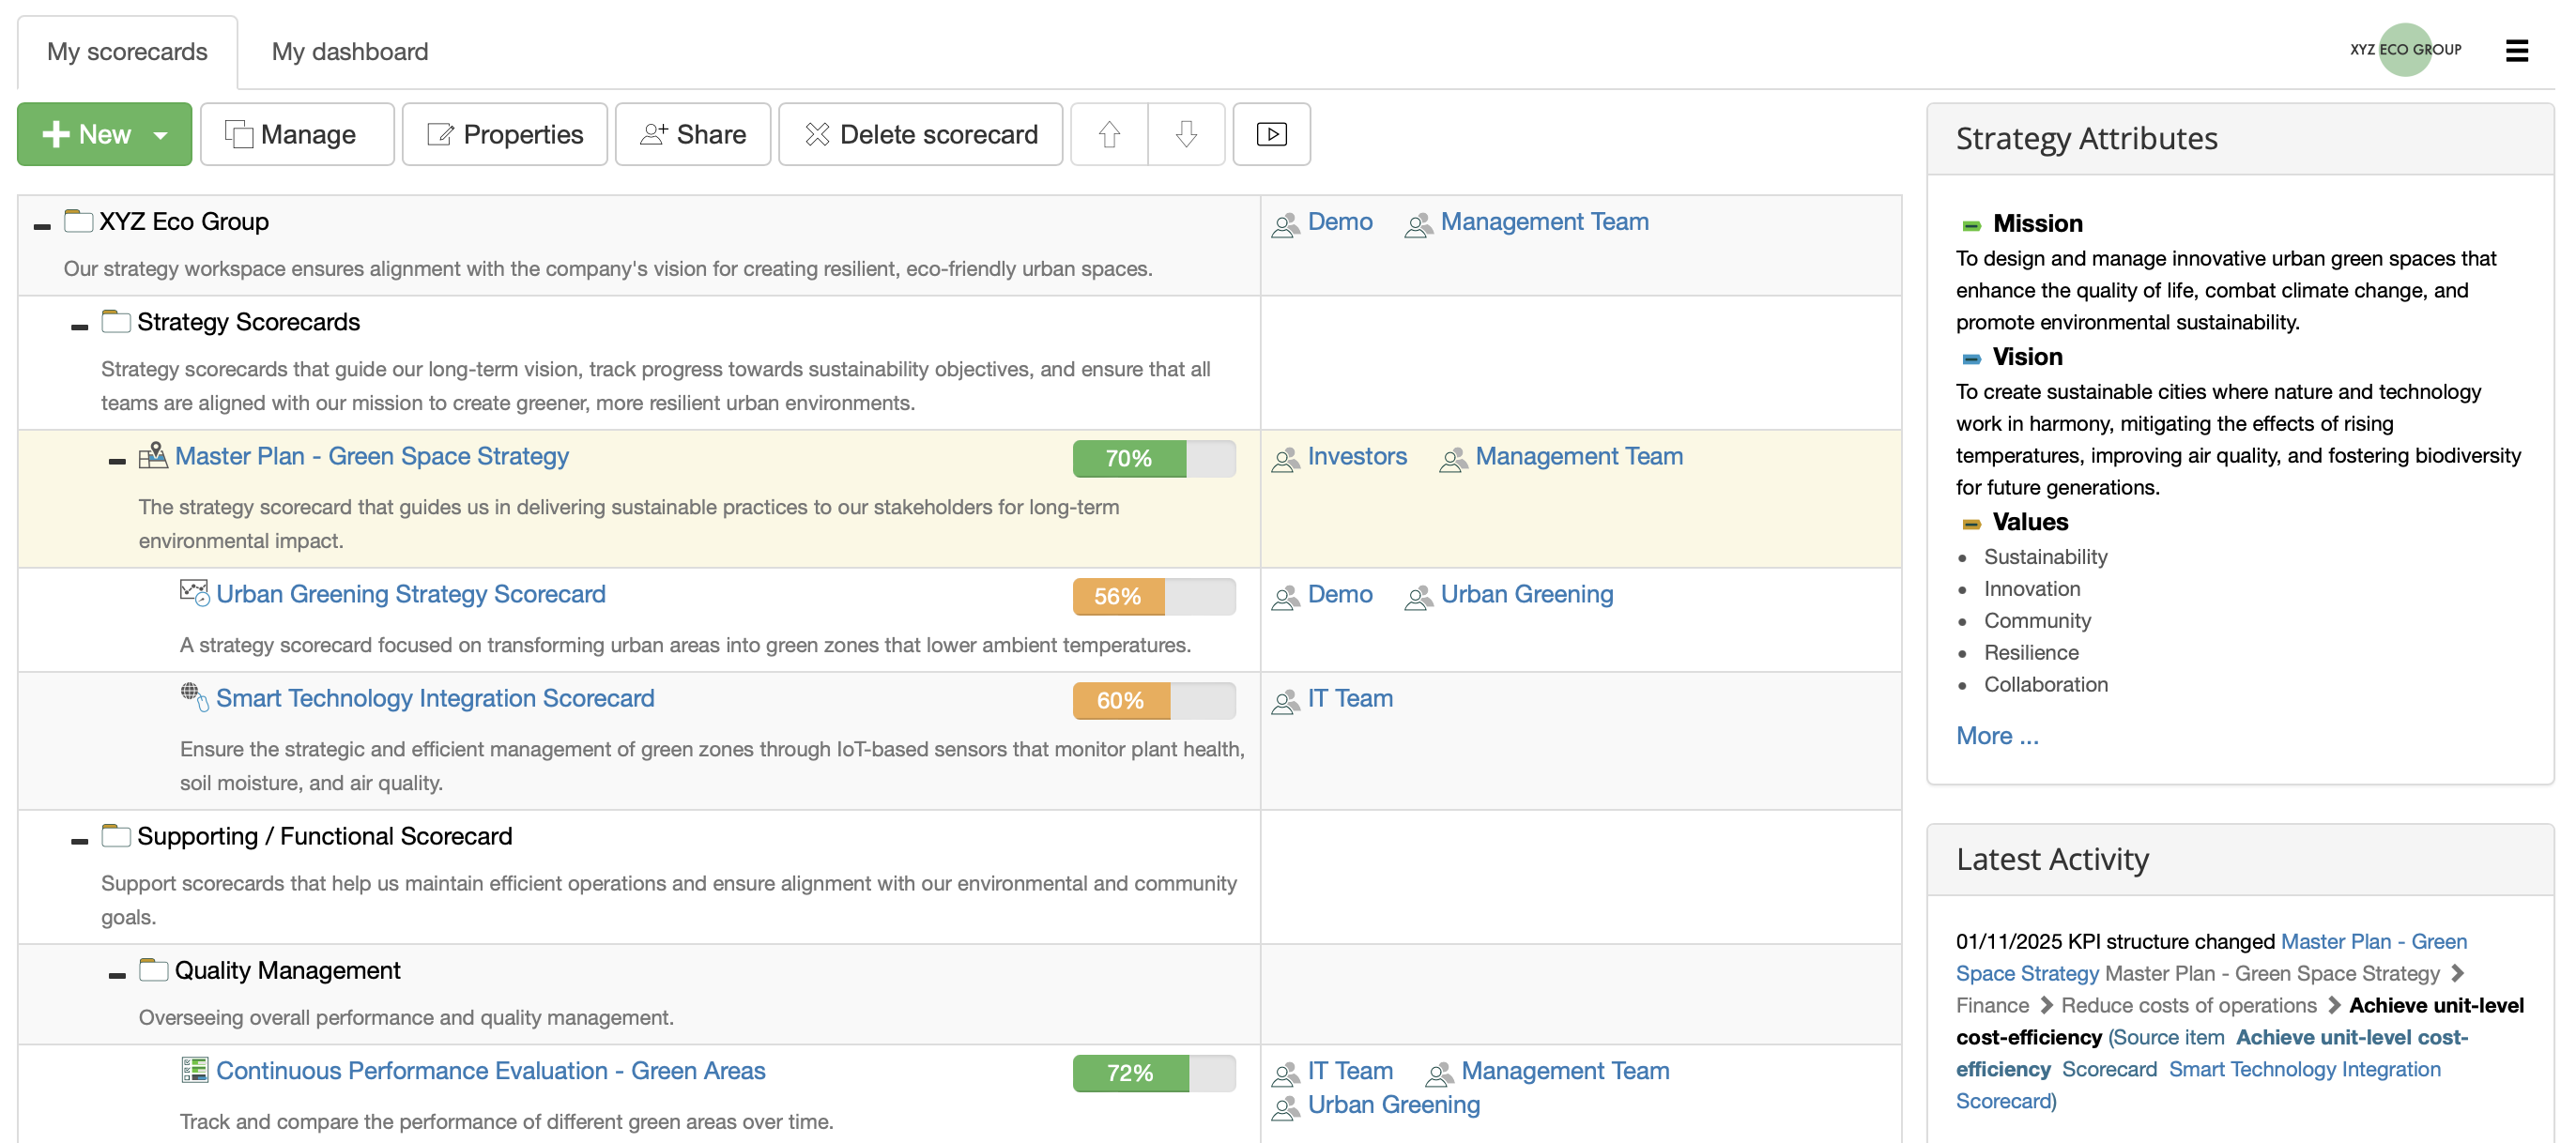Click the Delete scorecard button
2576x1143 pixels.
[920, 134]
